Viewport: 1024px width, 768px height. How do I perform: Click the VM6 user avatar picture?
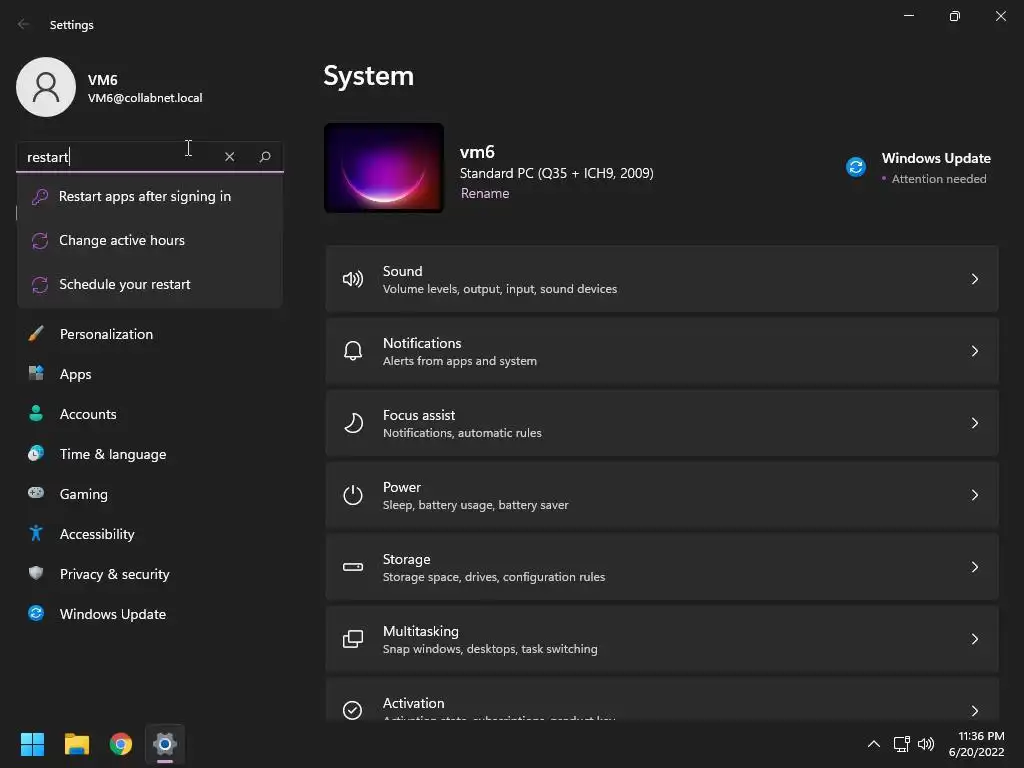point(46,87)
